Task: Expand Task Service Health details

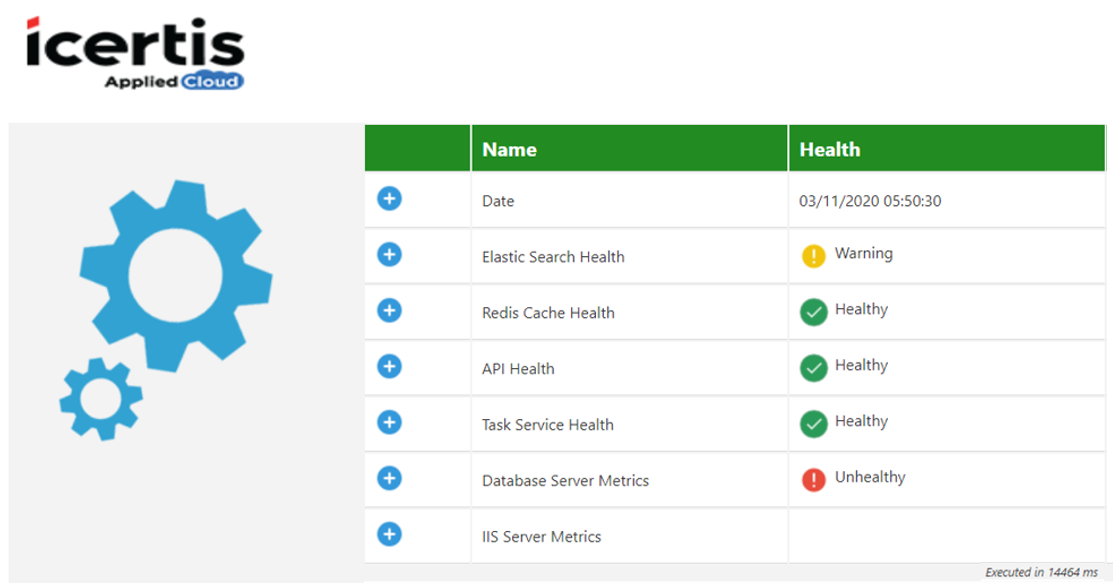Action: tap(390, 423)
